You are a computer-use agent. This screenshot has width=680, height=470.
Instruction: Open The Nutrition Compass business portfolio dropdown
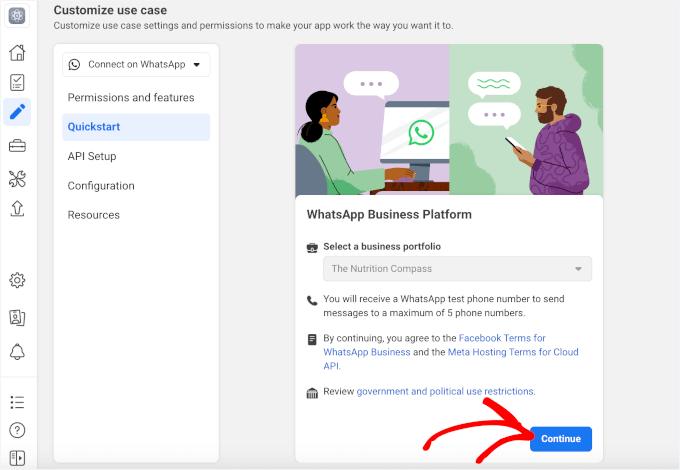pos(457,269)
